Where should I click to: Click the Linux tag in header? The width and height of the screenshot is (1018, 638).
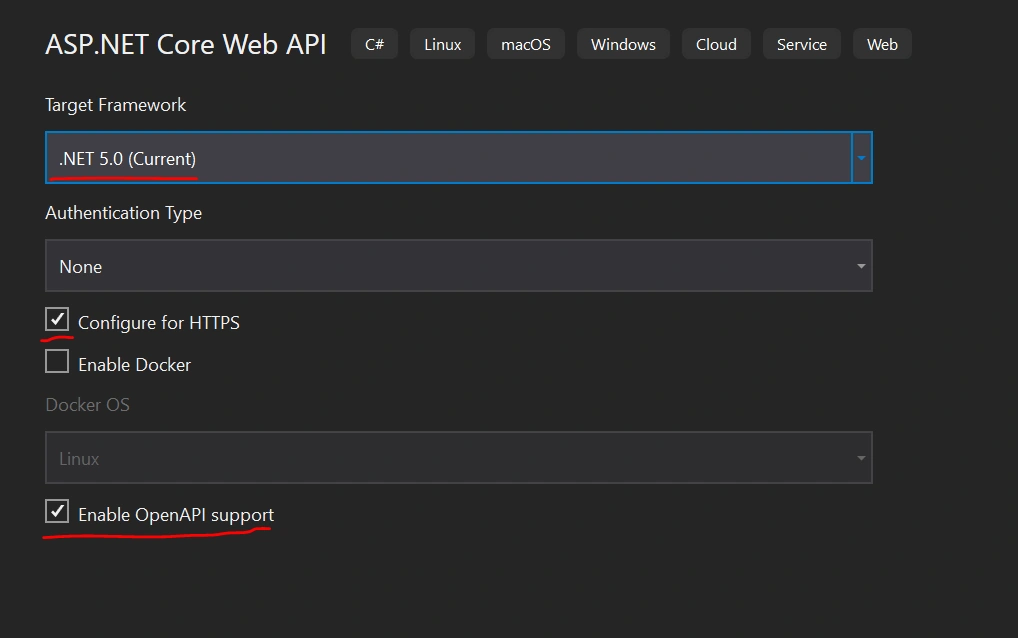click(x=443, y=44)
